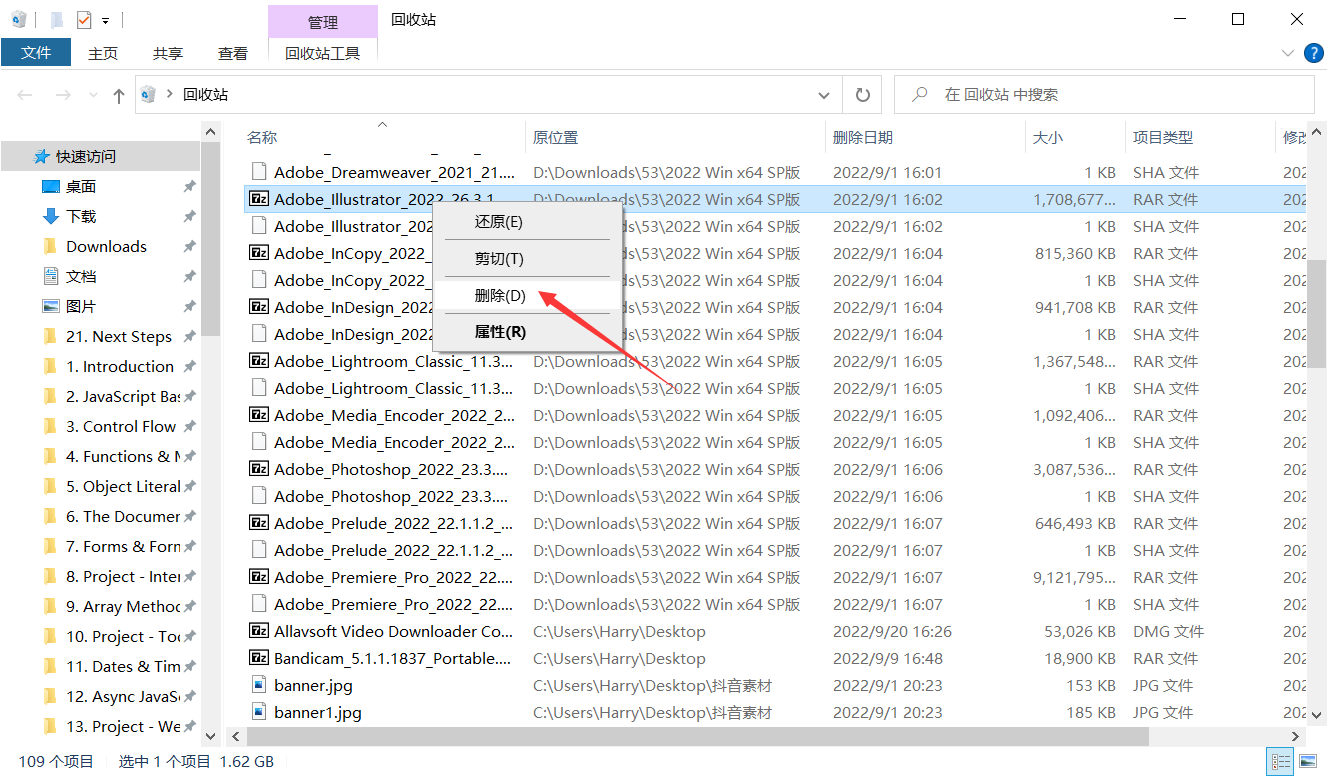Go back with the left arrow
This screenshot has height=777, width=1328.
(x=26, y=95)
